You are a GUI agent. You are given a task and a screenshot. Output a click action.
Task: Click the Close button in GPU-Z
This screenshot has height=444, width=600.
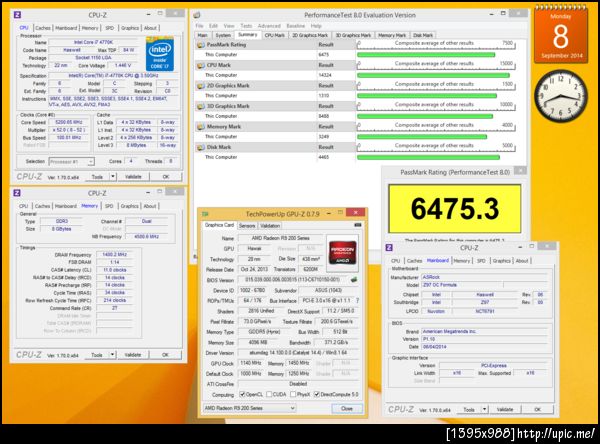point(347,408)
